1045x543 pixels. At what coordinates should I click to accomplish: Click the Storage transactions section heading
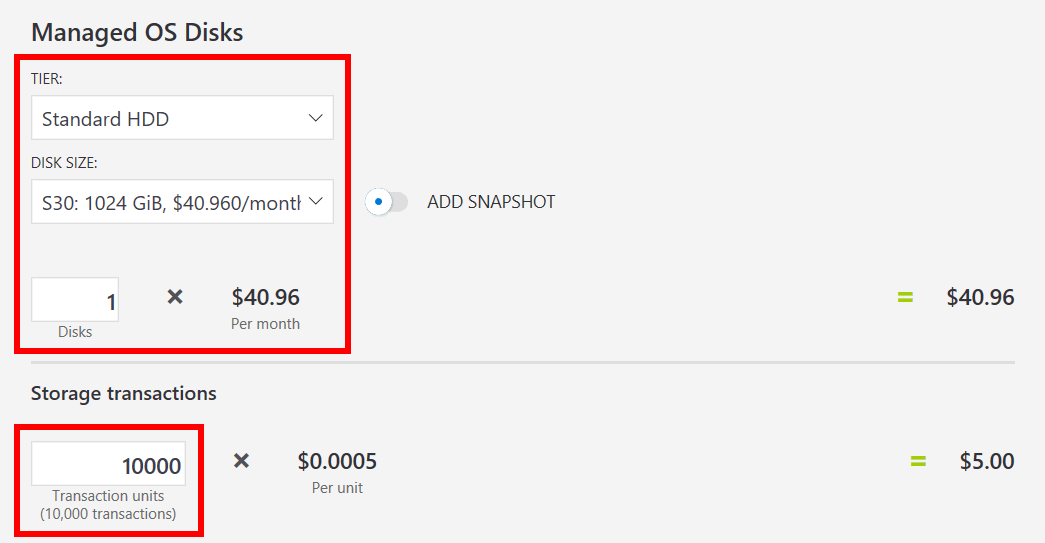124,393
